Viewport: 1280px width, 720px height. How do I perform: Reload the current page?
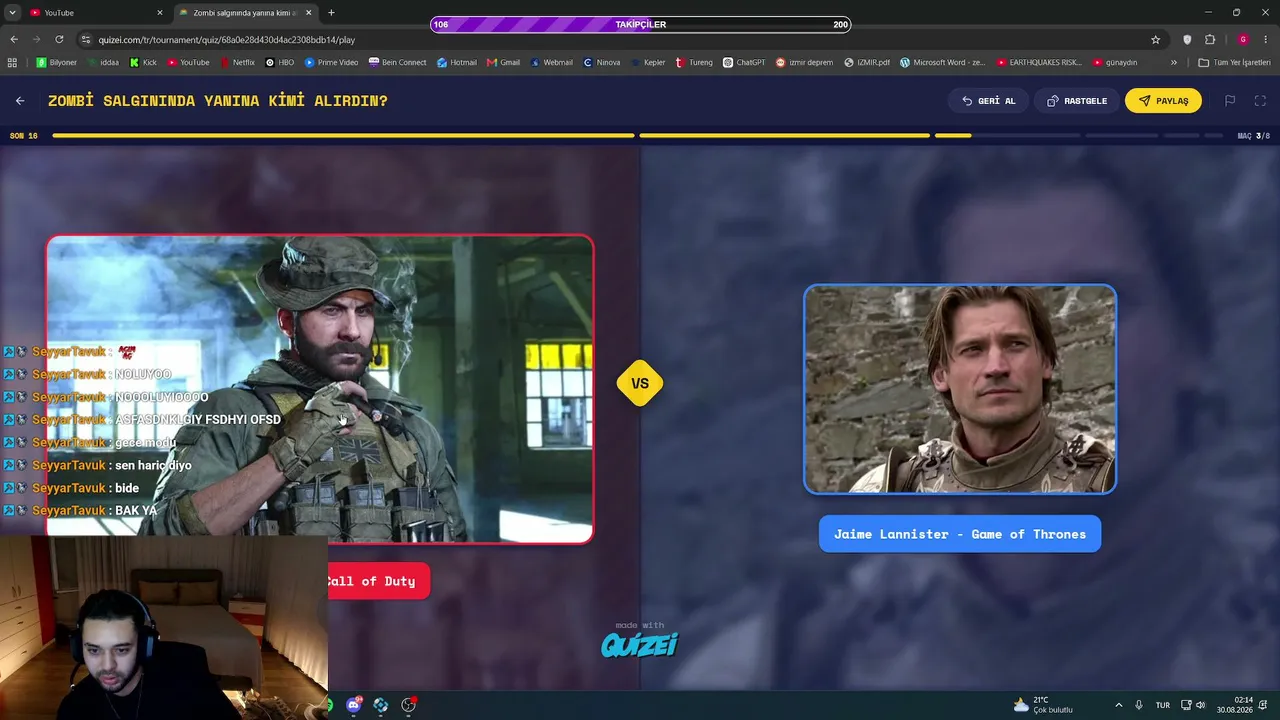coord(59,40)
